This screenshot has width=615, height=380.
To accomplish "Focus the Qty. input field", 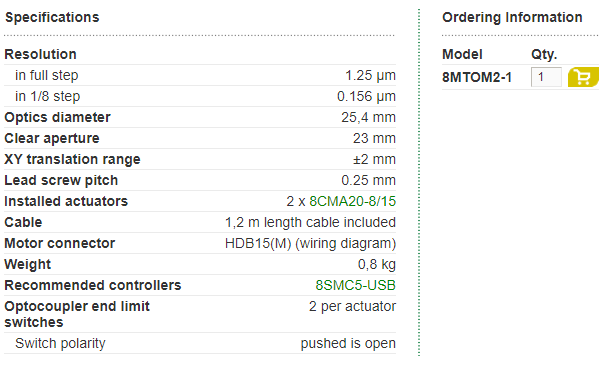I will [x=546, y=77].
